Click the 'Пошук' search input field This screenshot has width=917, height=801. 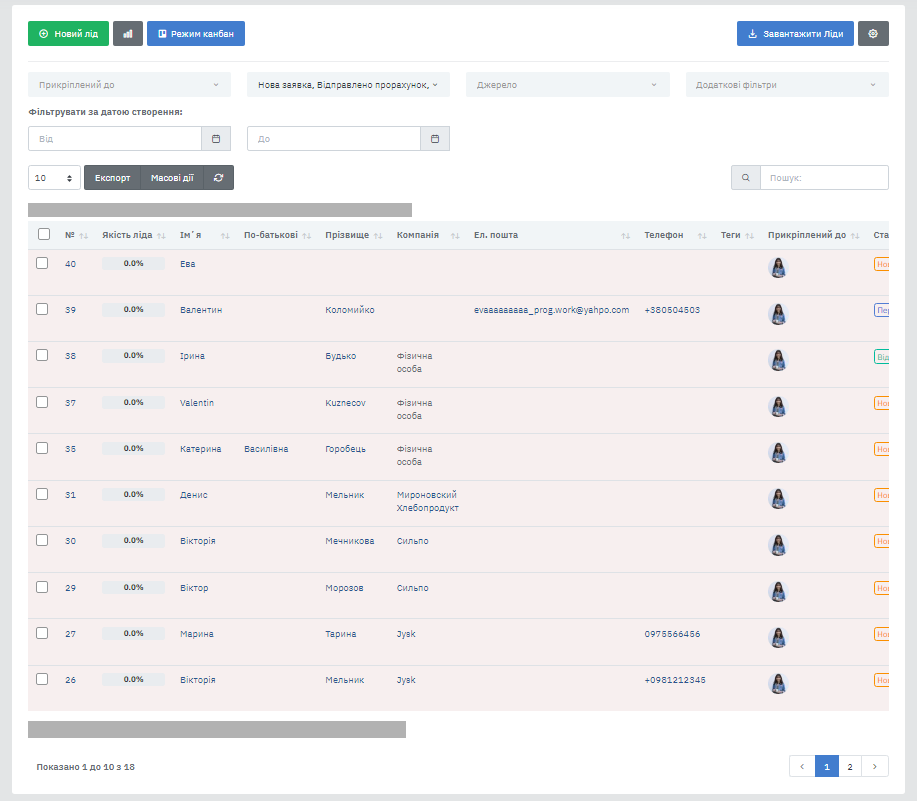824,178
